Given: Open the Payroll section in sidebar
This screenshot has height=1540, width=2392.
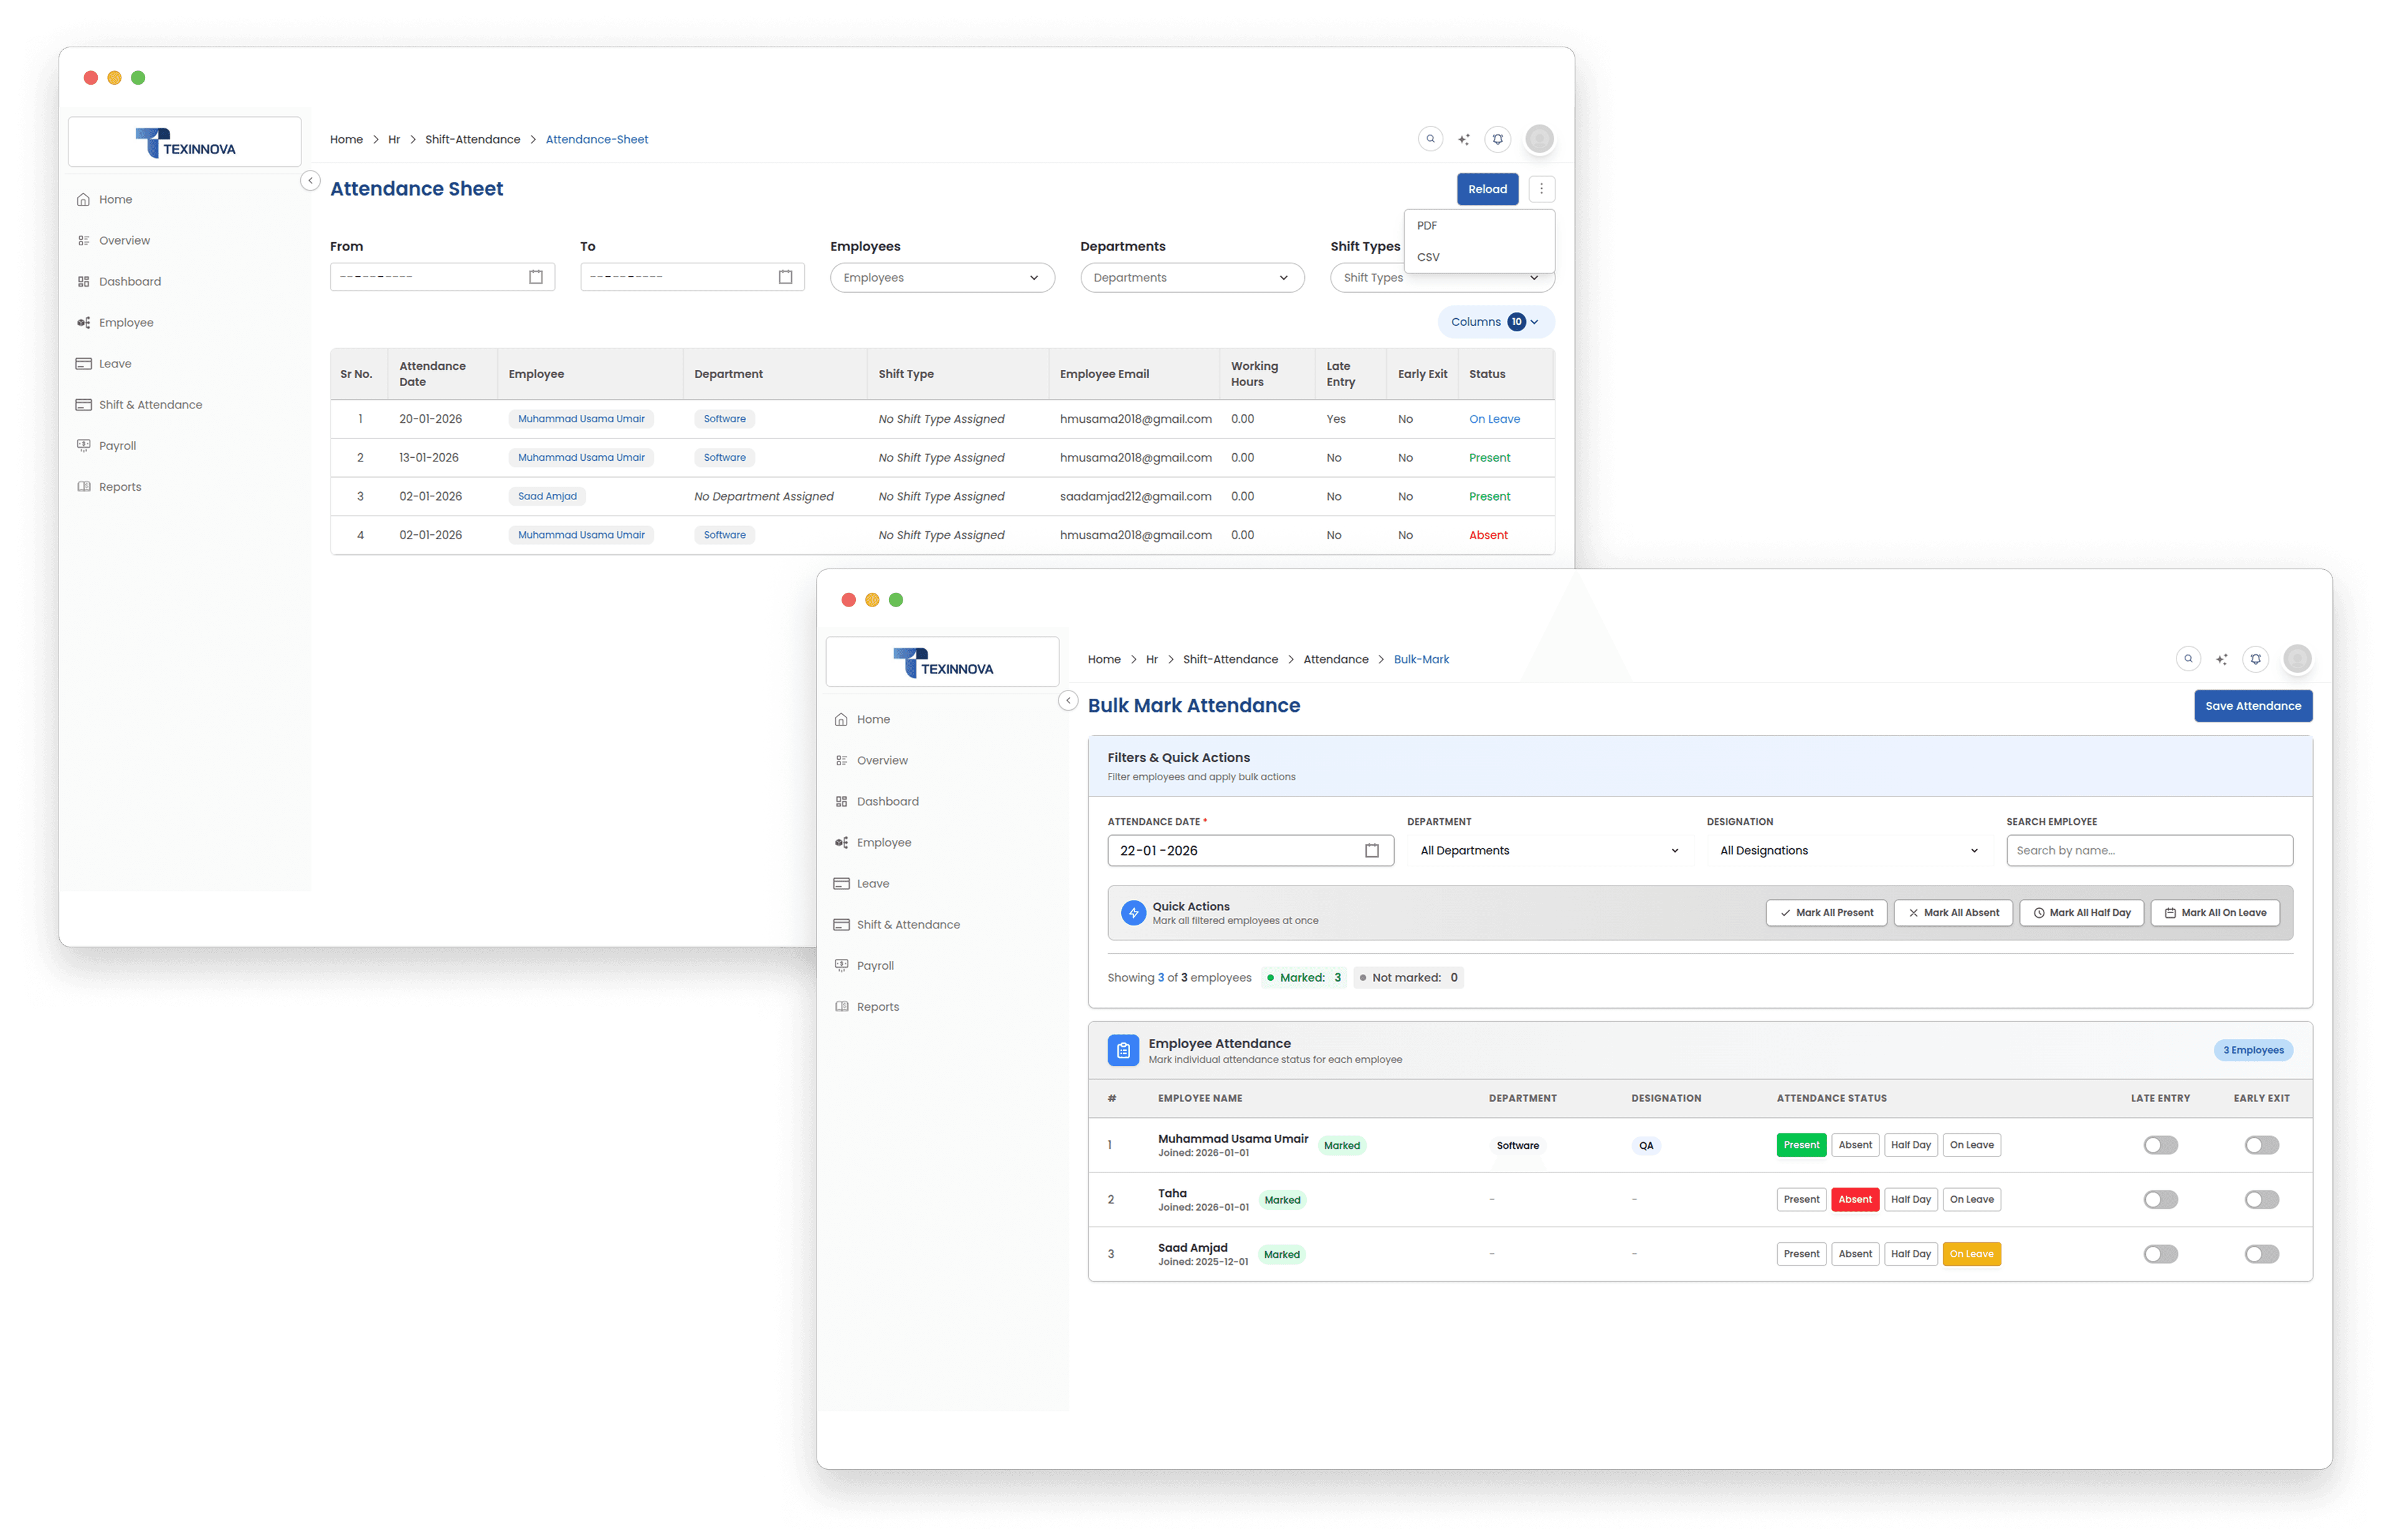Looking at the screenshot, I should 876,964.
